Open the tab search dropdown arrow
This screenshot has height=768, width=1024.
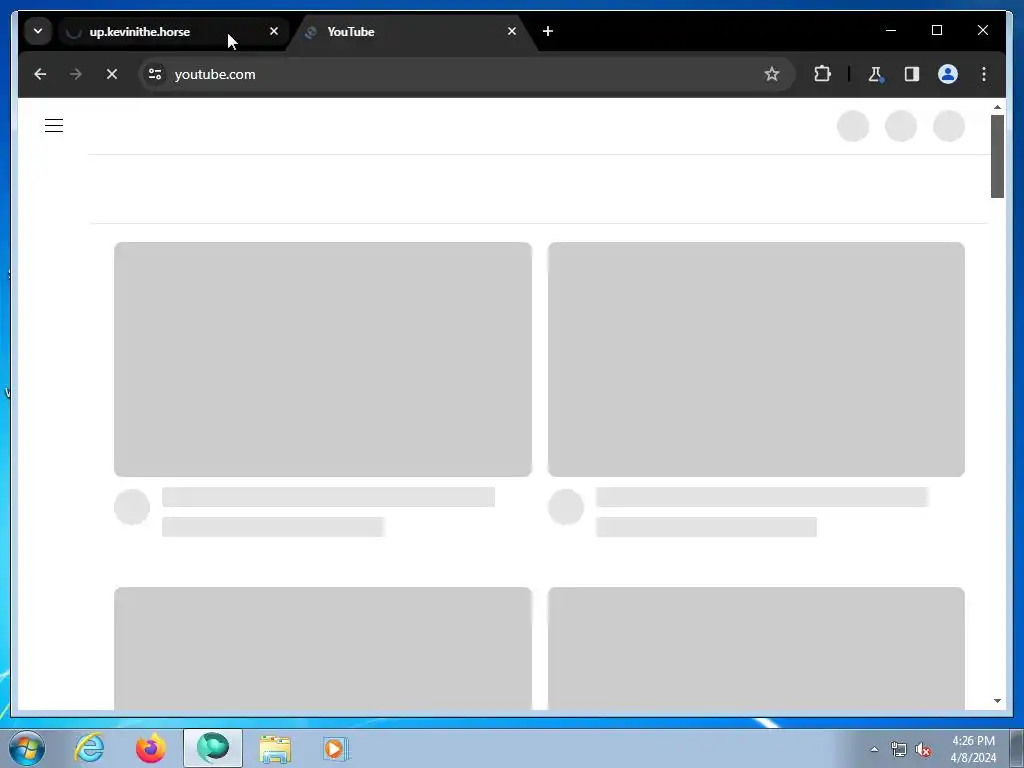tap(38, 31)
